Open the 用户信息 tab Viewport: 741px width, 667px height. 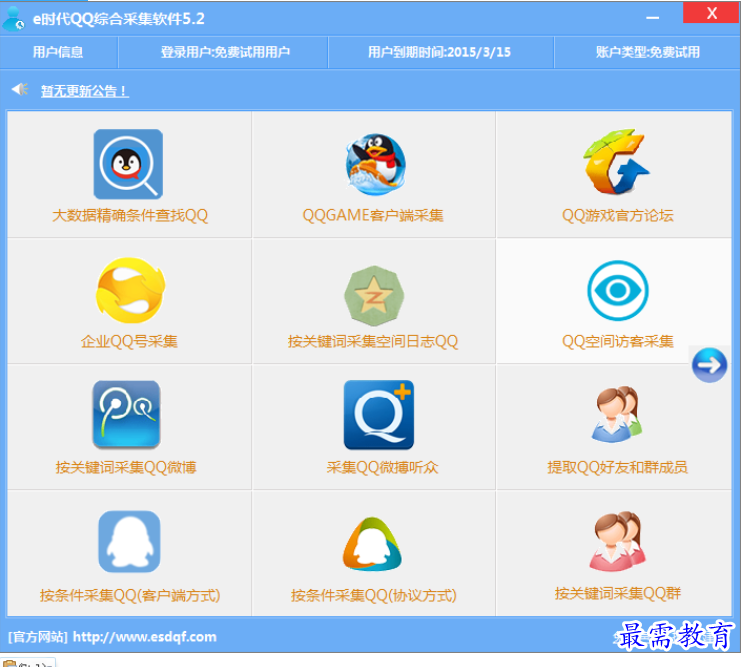click(58, 52)
